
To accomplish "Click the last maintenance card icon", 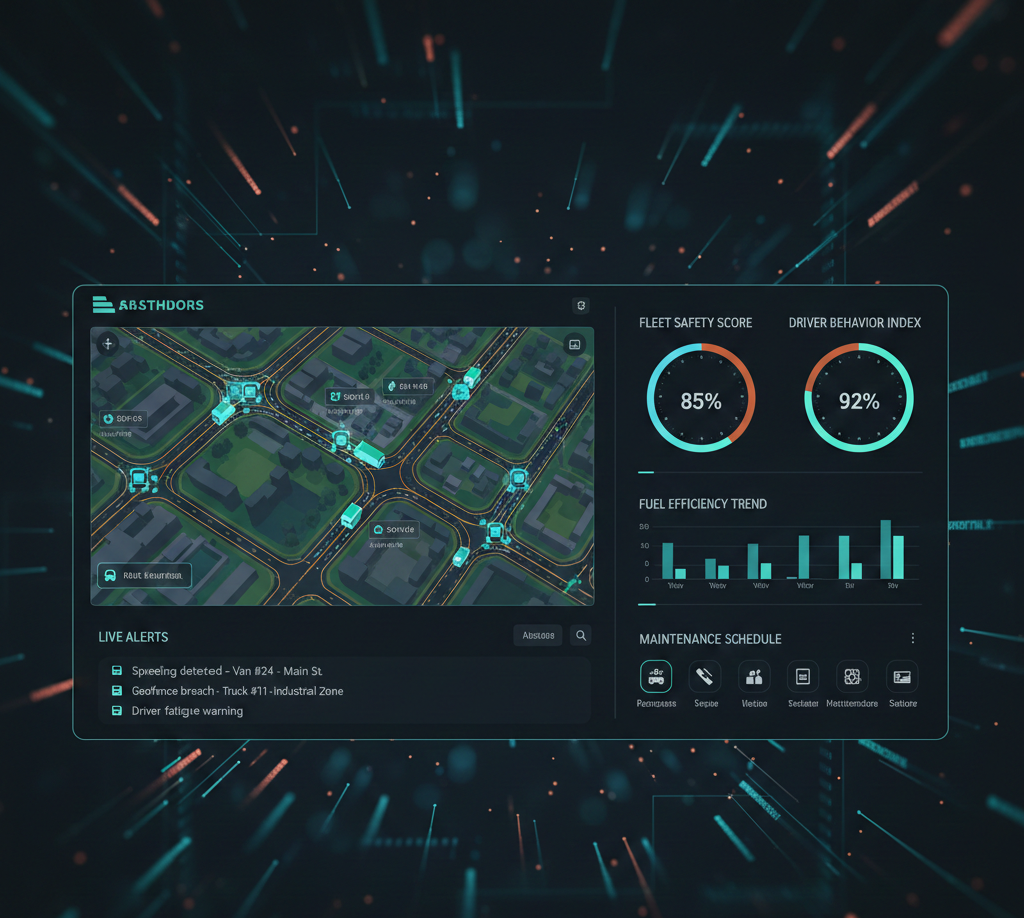I will [902, 677].
